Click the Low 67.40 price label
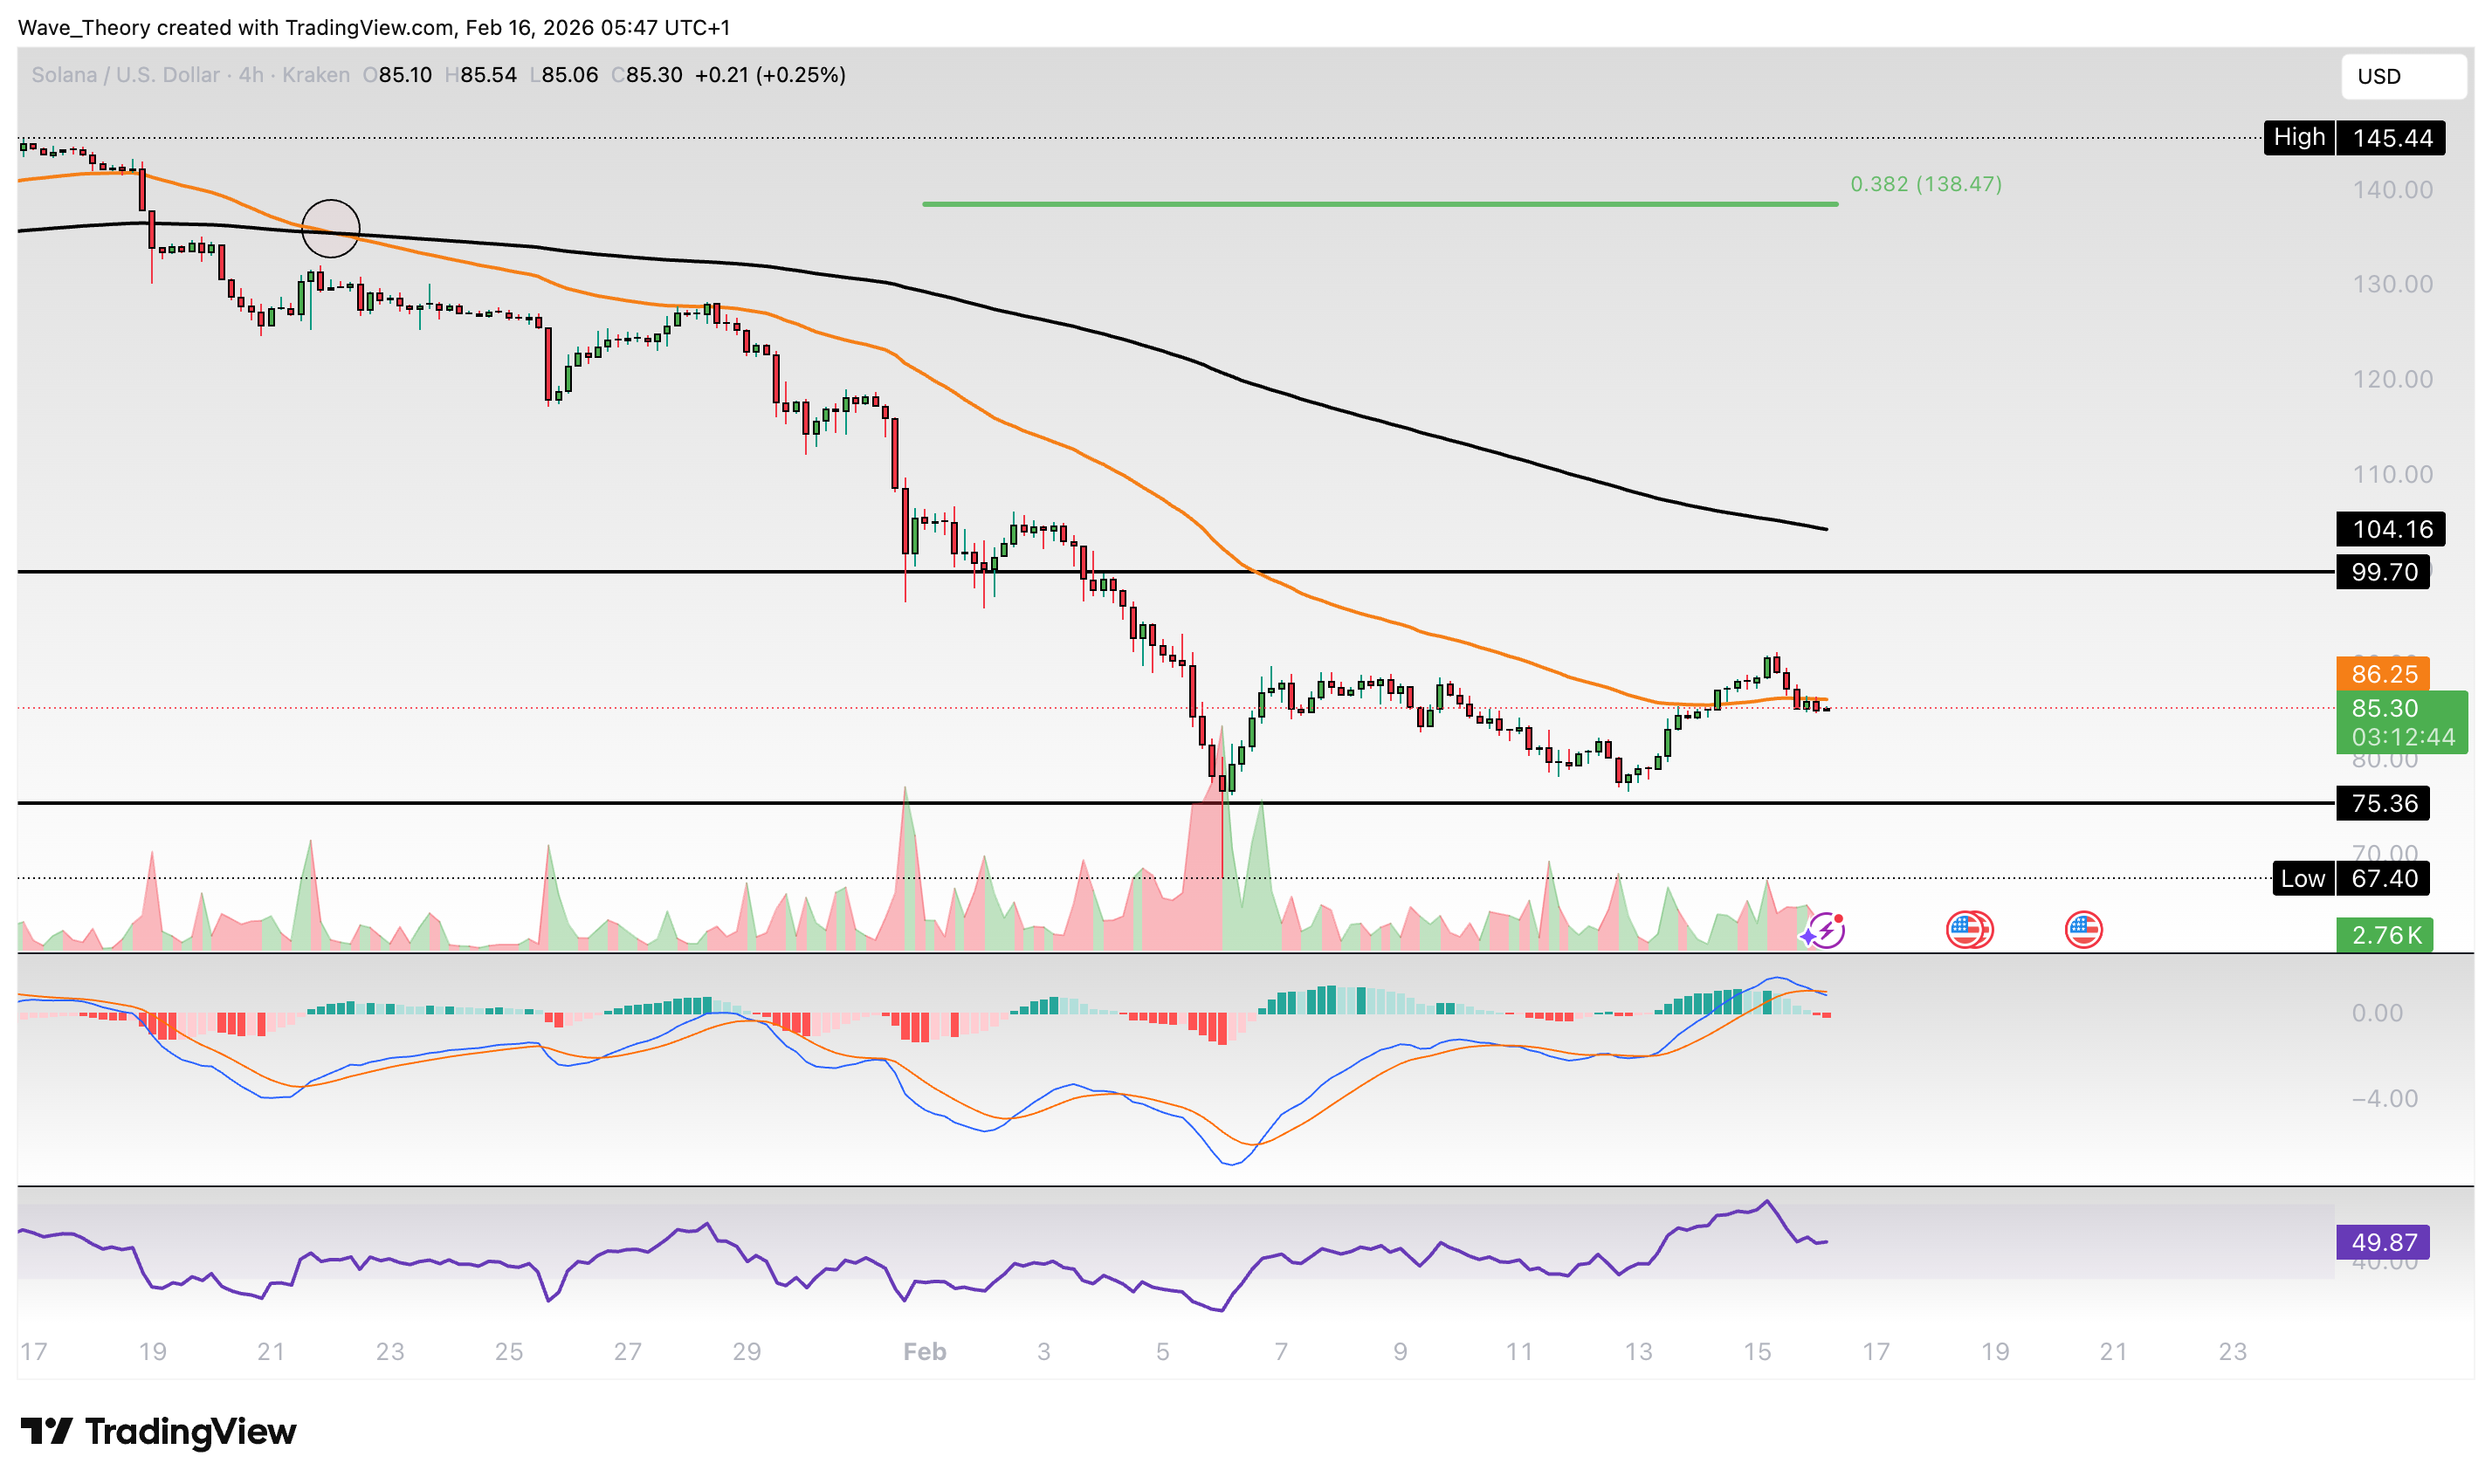The width and height of the screenshot is (2492, 1484). pyautogui.click(x=2352, y=878)
